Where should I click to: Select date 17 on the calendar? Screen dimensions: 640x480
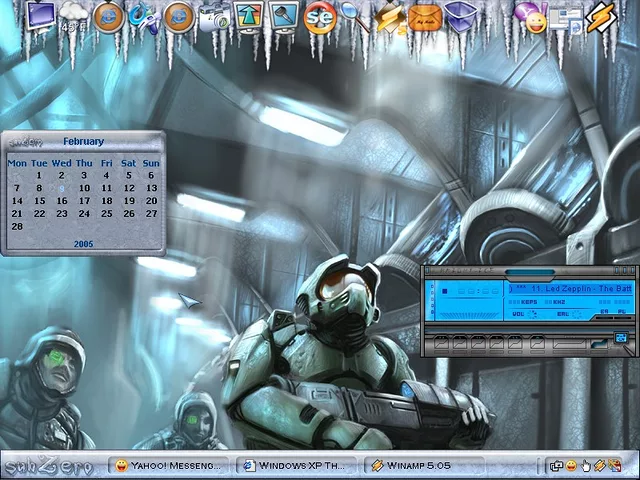pos(84,201)
